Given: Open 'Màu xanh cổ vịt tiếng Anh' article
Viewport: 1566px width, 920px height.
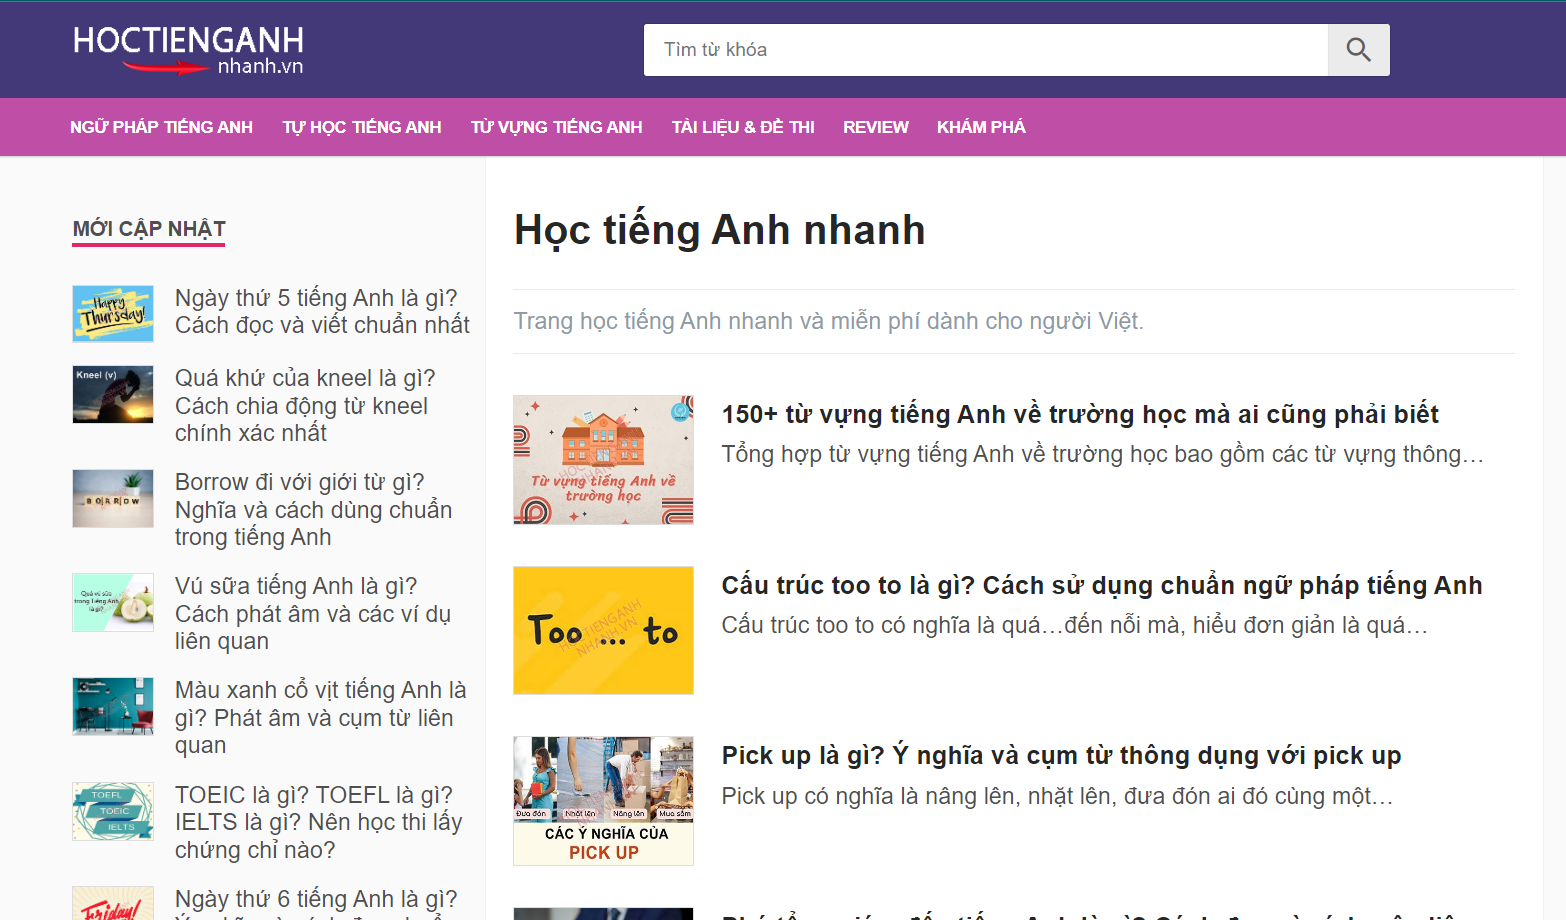Looking at the screenshot, I should click(320, 717).
